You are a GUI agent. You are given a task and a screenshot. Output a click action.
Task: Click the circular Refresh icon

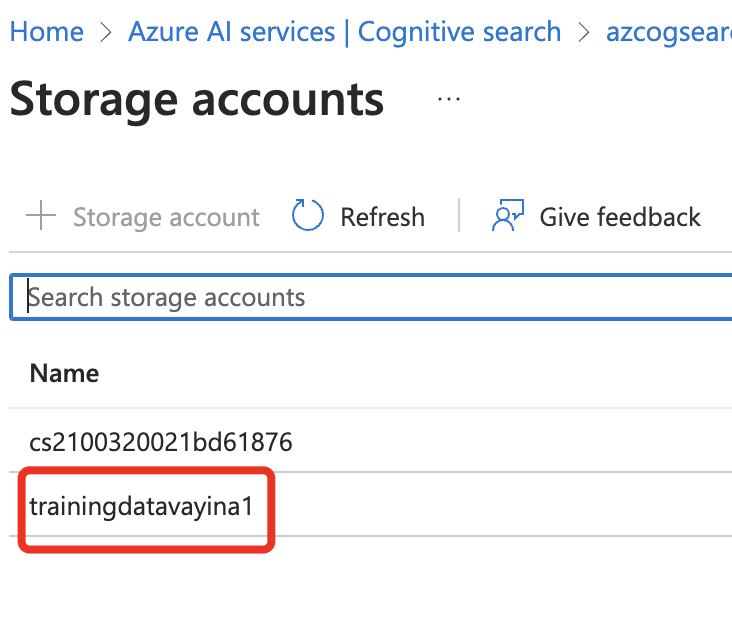(x=307, y=215)
